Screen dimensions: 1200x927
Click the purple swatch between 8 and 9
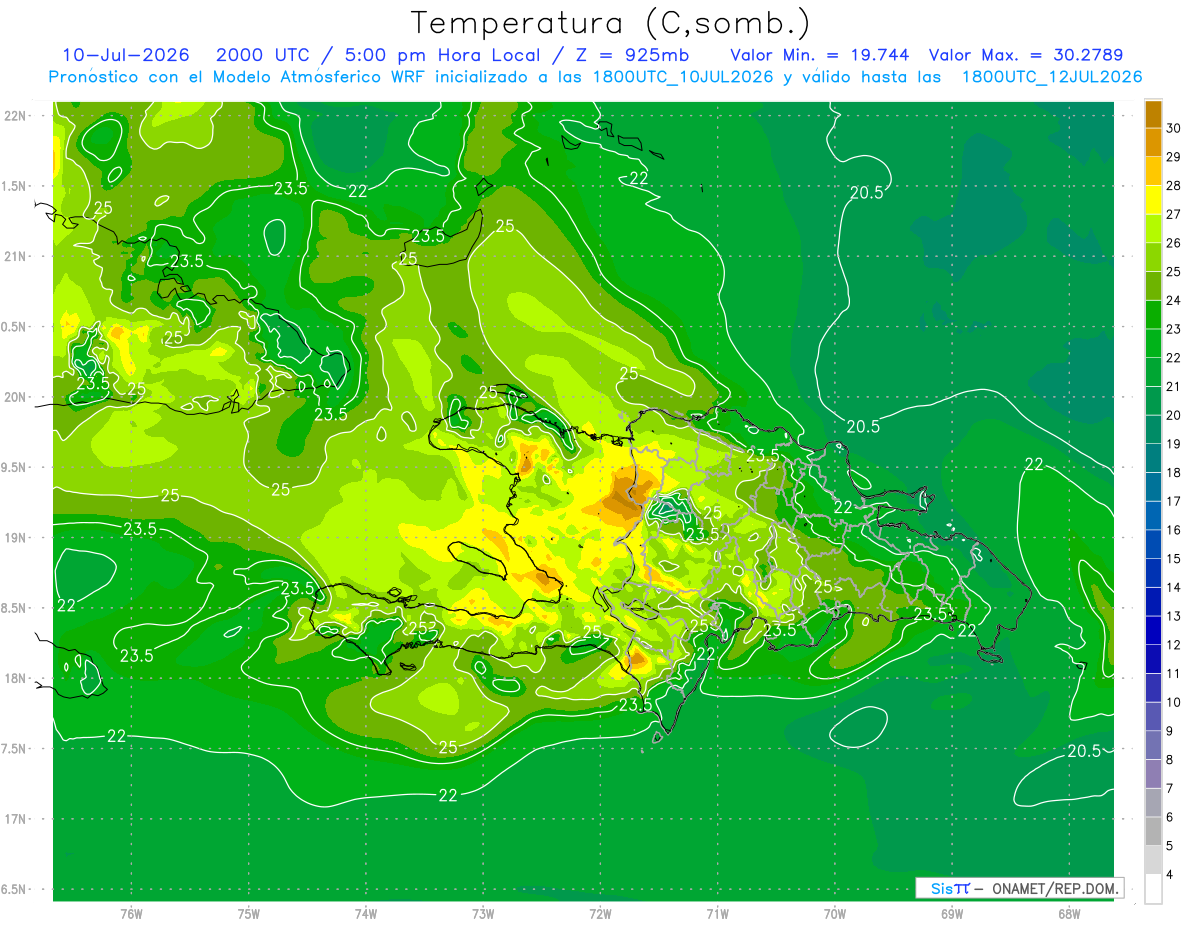[x=1153, y=745]
